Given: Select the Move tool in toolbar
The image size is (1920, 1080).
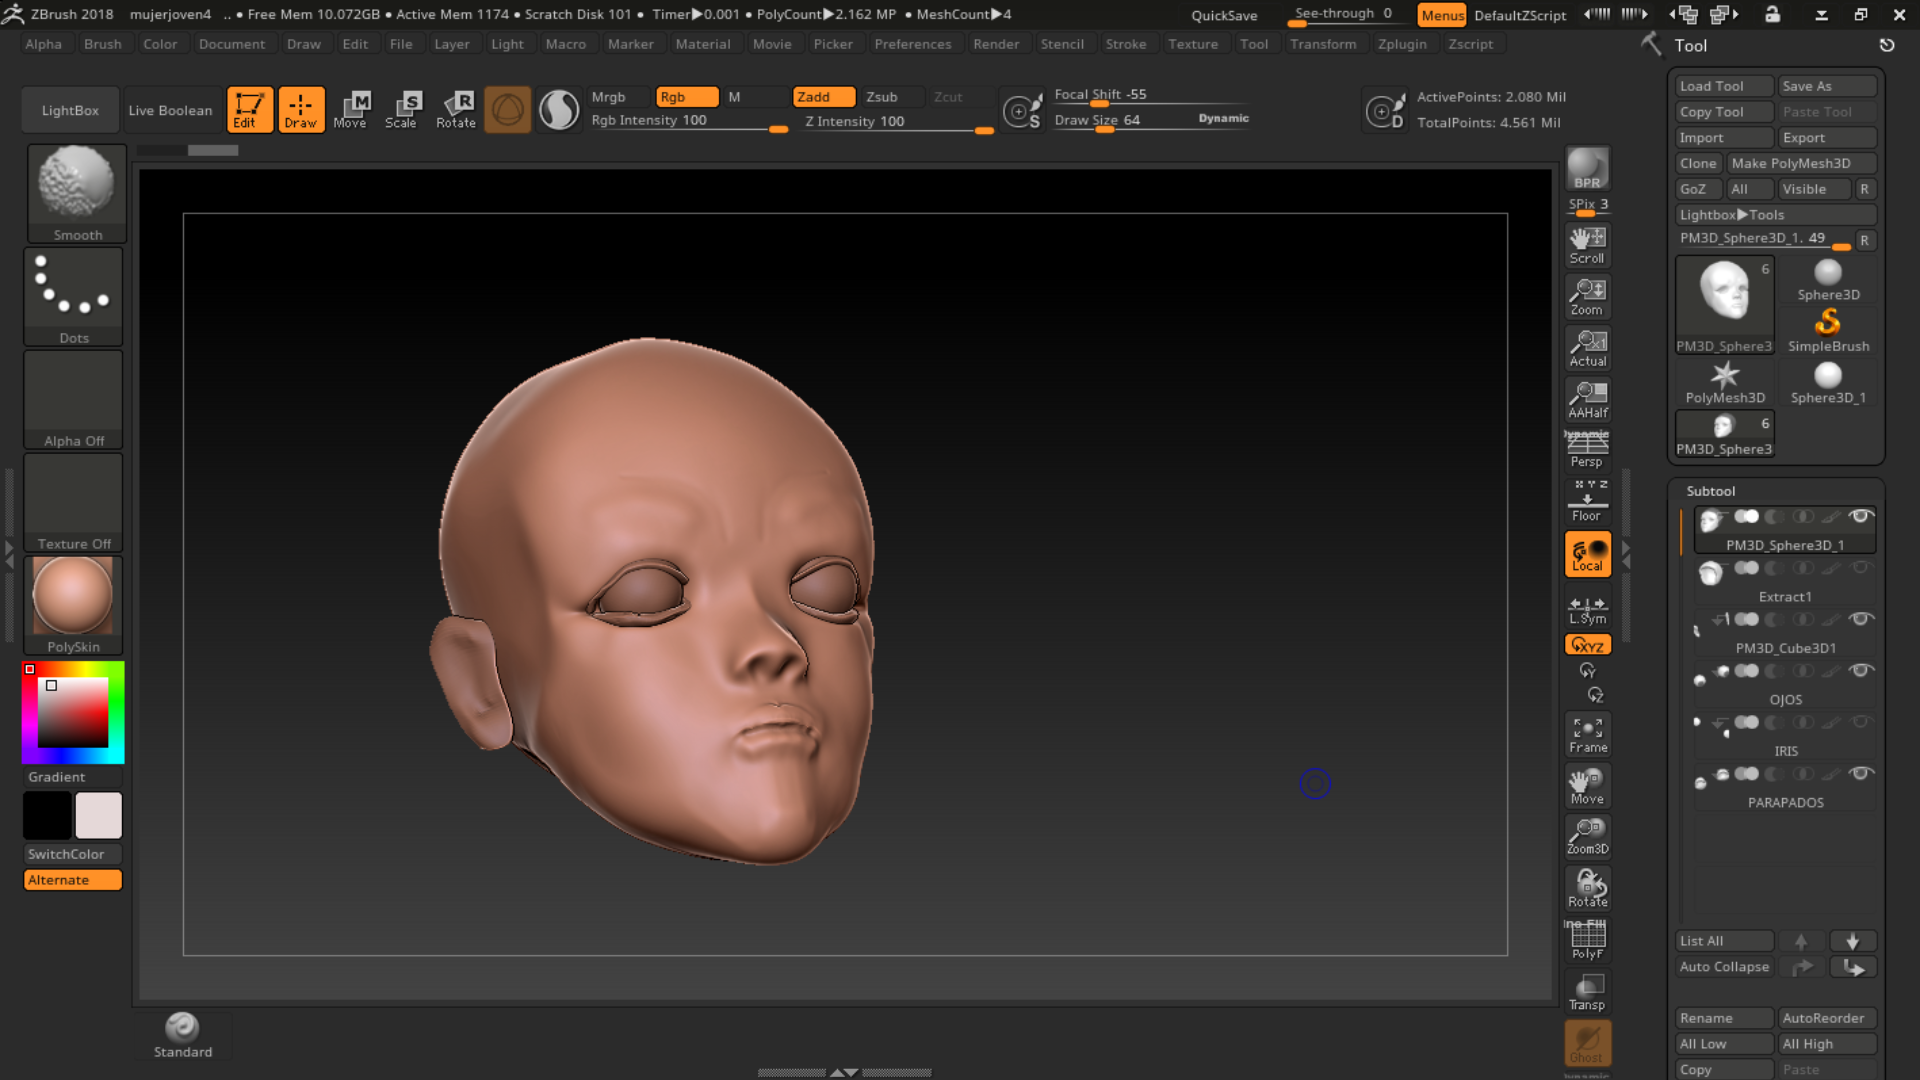Looking at the screenshot, I should coord(351,109).
